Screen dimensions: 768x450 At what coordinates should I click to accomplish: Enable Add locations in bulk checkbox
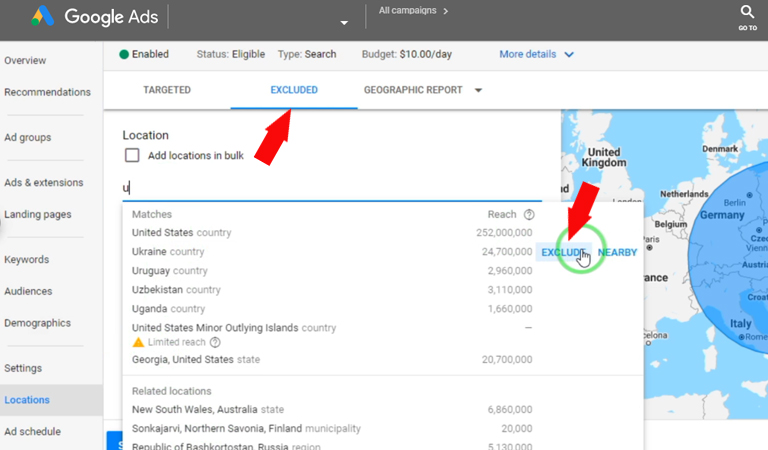[132, 155]
